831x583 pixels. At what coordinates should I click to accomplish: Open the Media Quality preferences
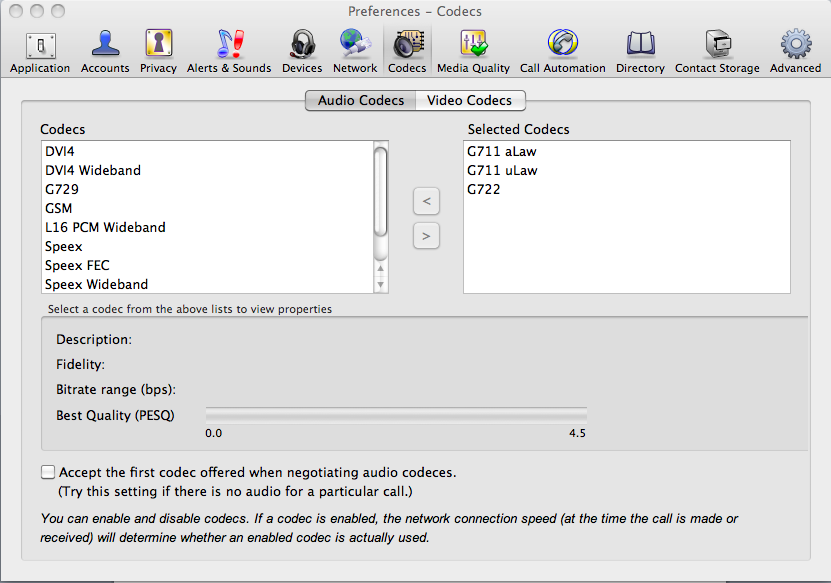pos(473,52)
